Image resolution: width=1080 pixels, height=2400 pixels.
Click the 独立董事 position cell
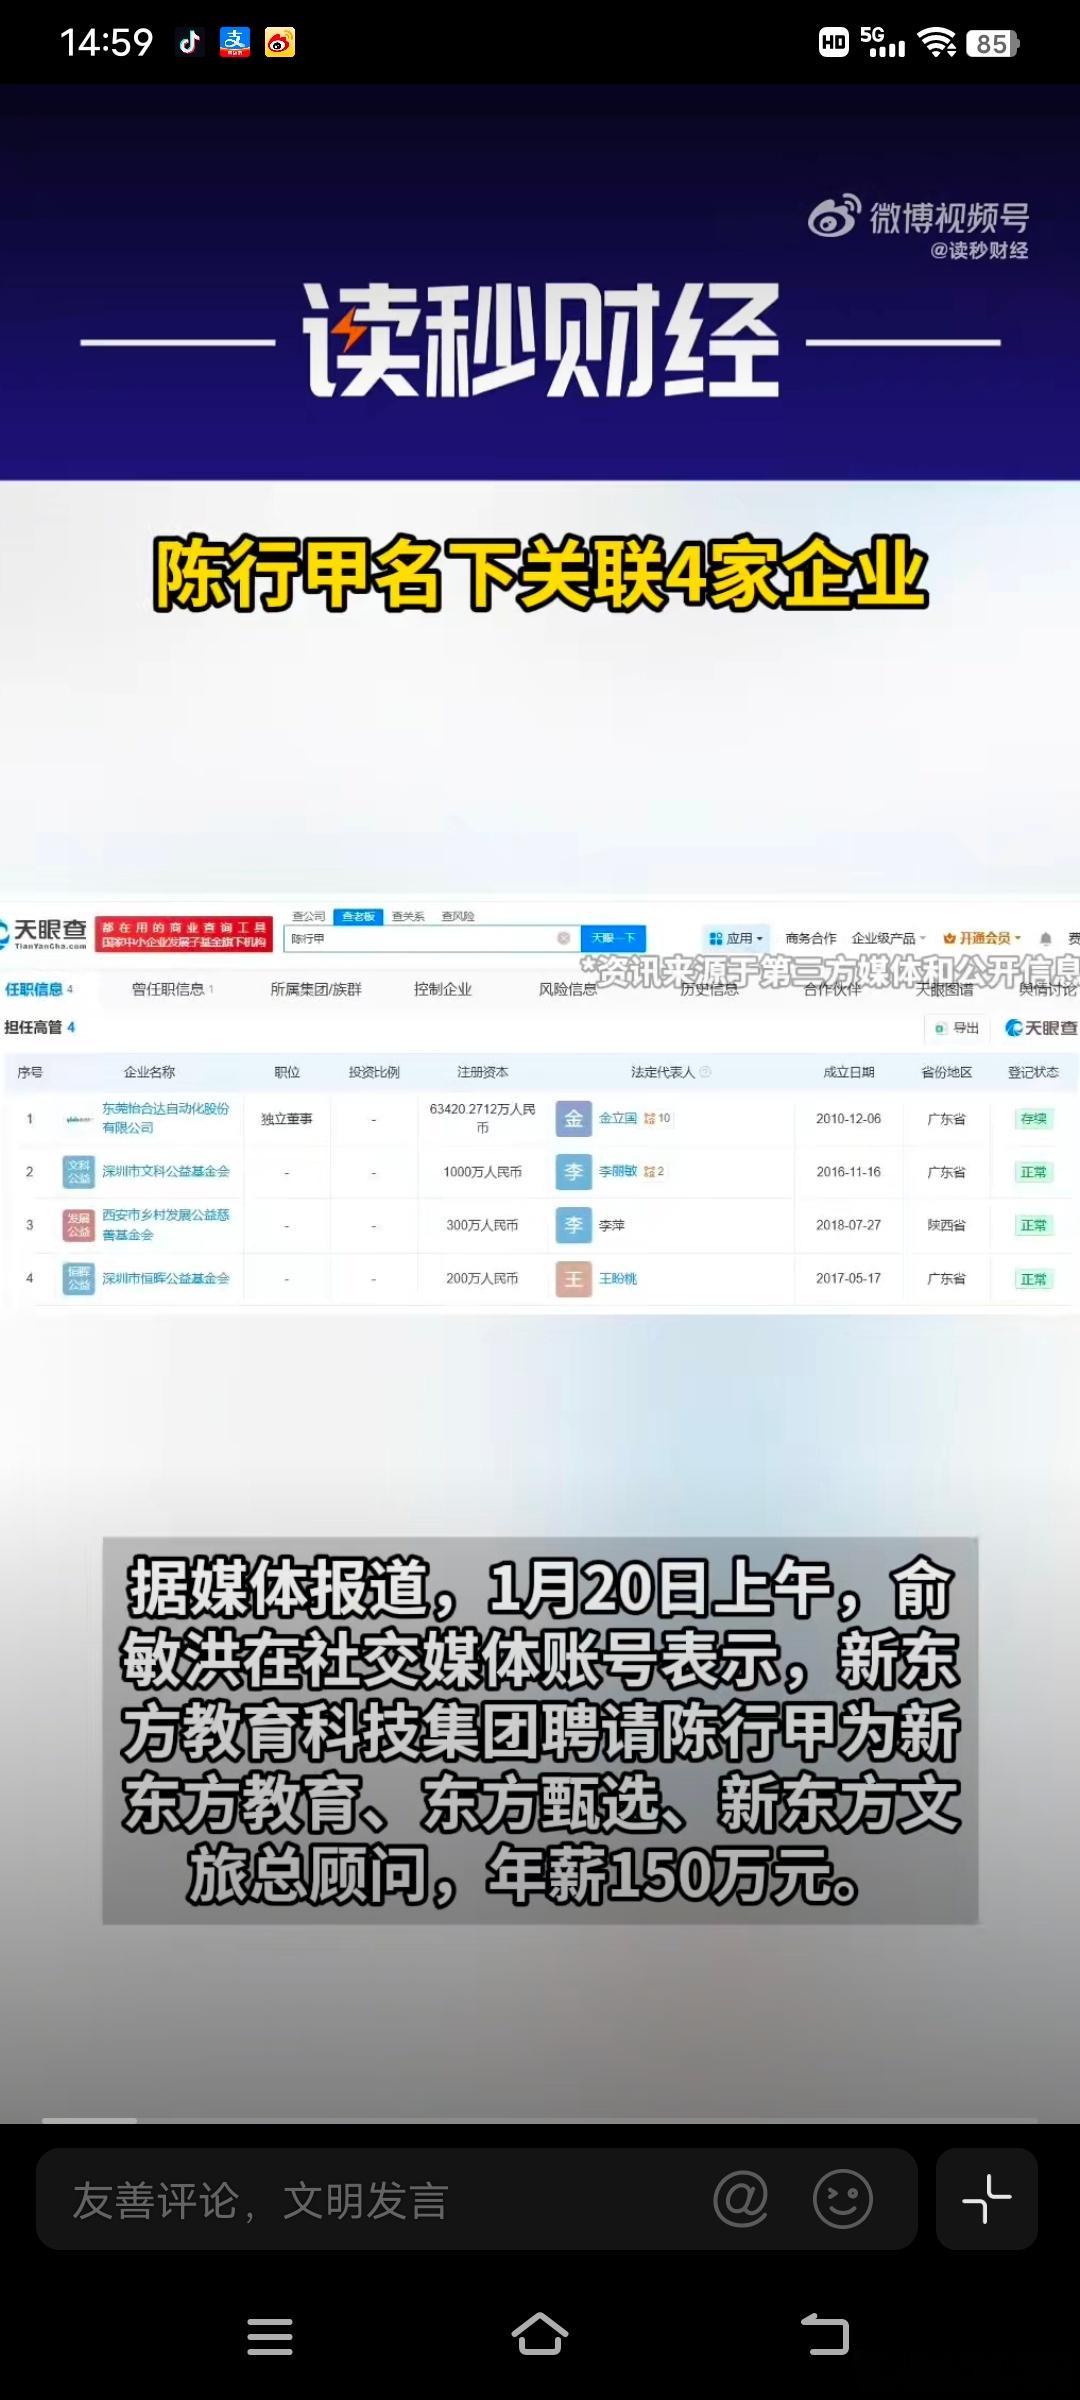click(287, 1118)
